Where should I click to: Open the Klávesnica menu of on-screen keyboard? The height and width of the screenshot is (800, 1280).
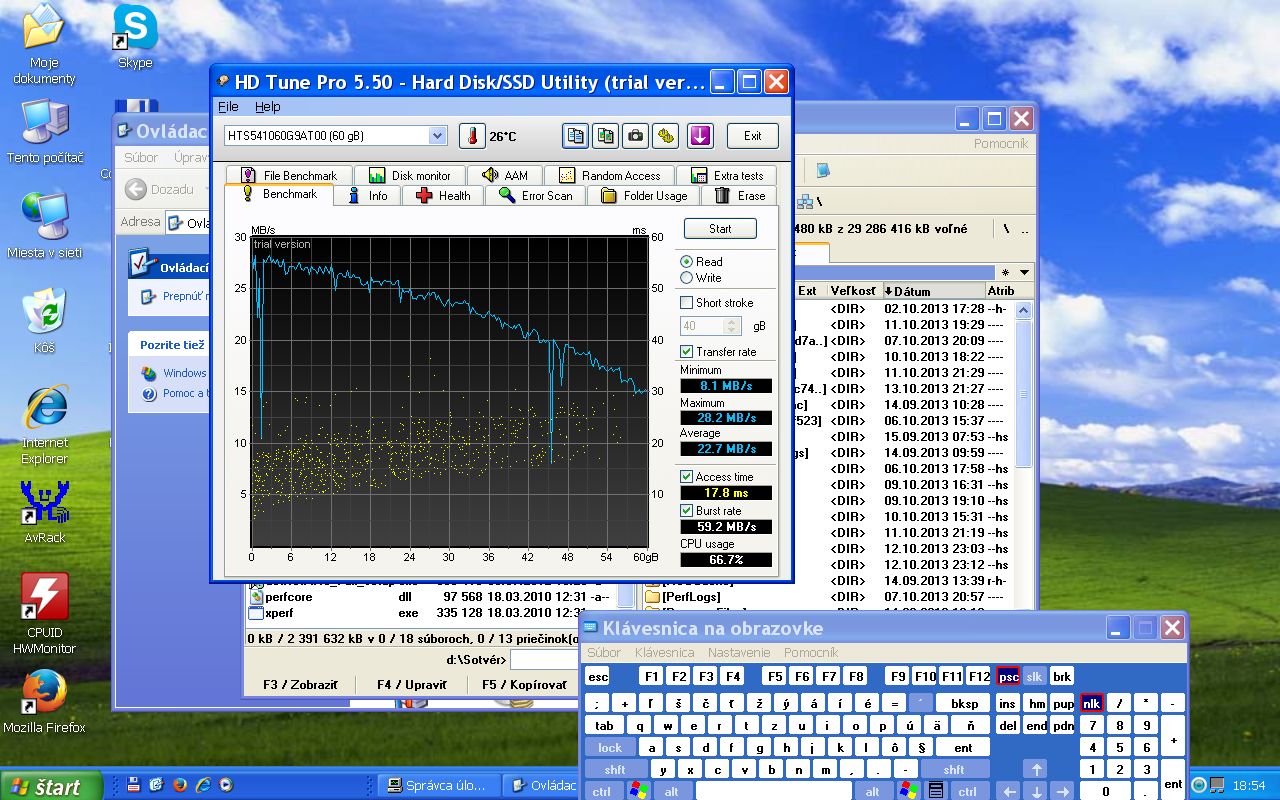point(664,652)
